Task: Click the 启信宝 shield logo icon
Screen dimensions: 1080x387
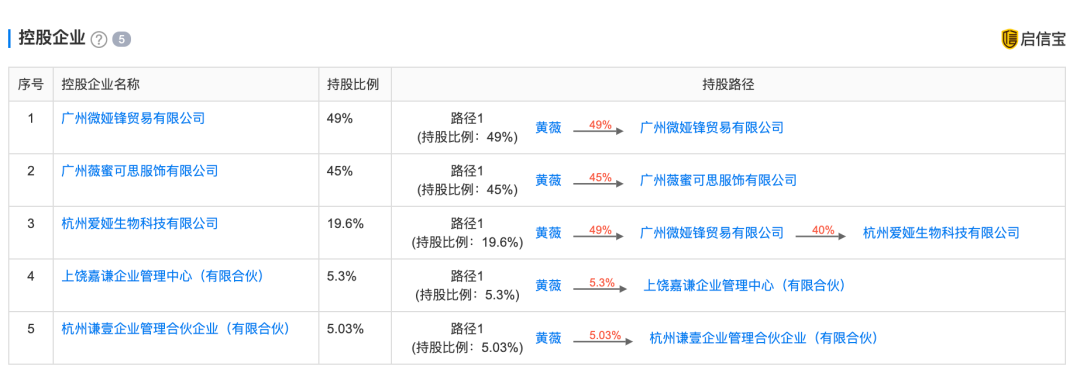Action: (1010, 39)
